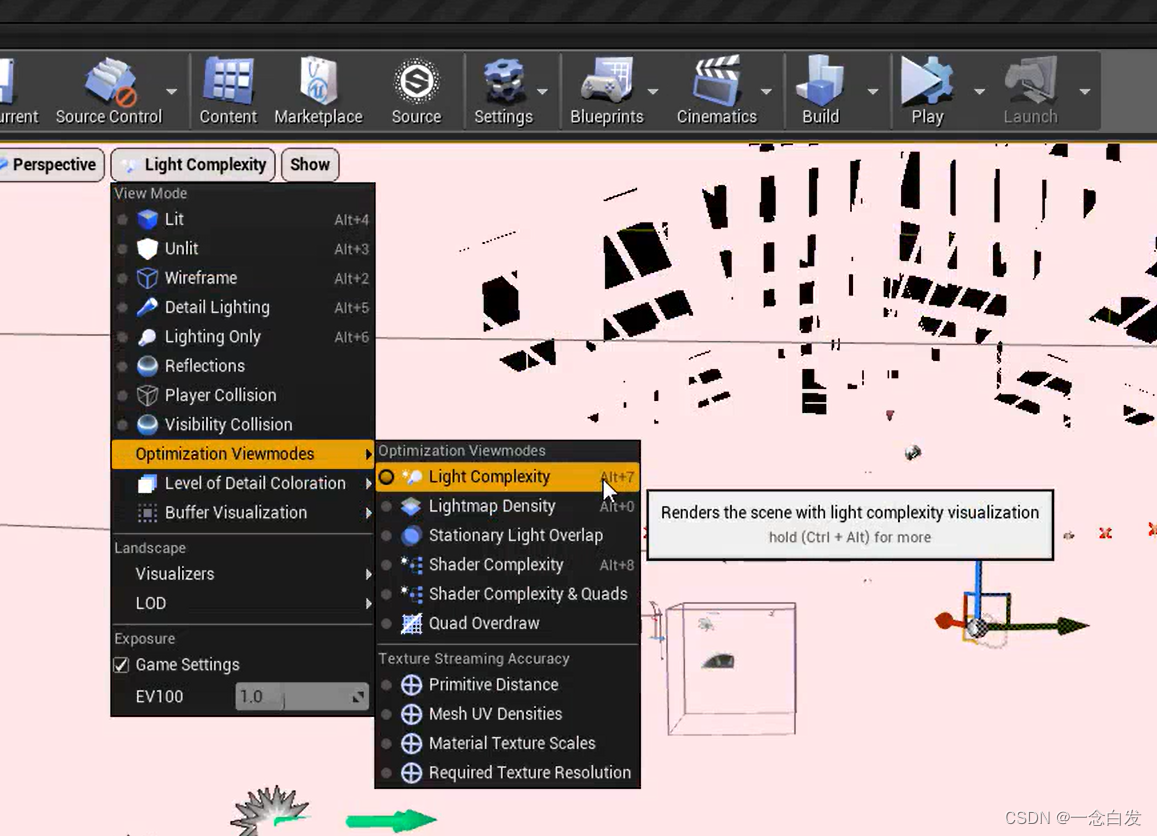Click the Build toolbar icon
The image size is (1157, 836).
pyautogui.click(x=820, y=80)
